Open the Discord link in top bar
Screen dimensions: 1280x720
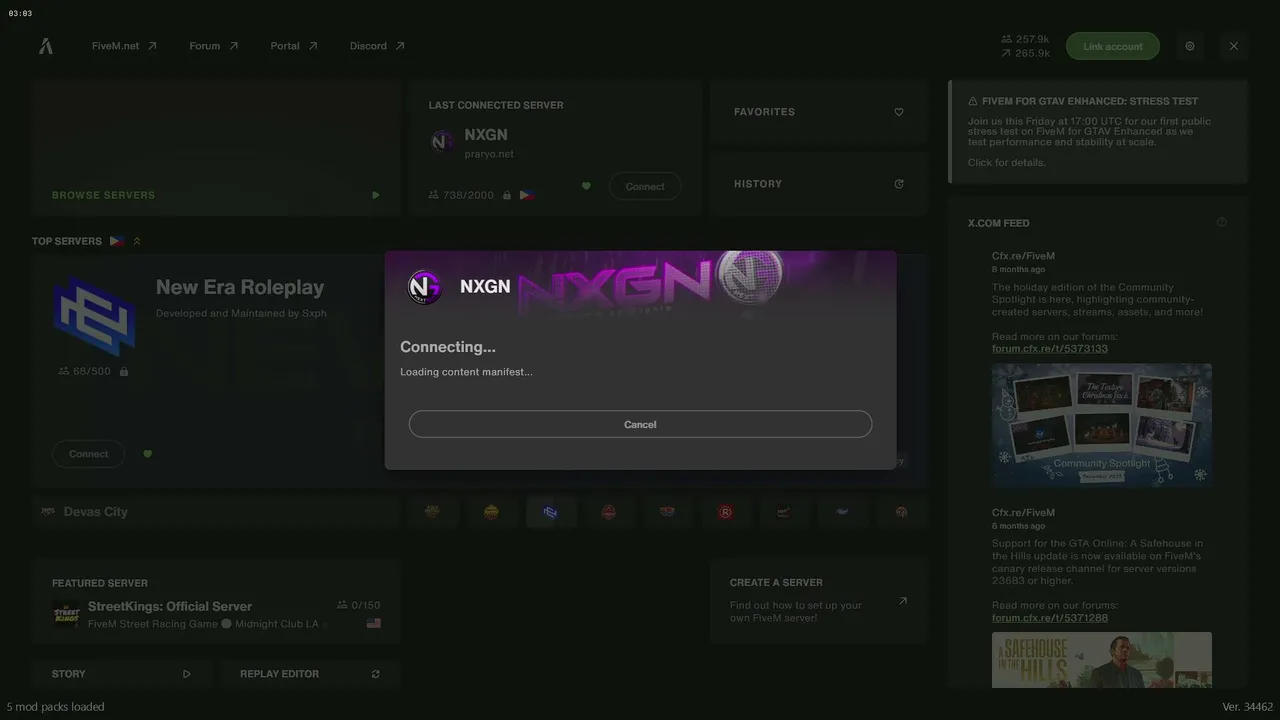[377, 46]
